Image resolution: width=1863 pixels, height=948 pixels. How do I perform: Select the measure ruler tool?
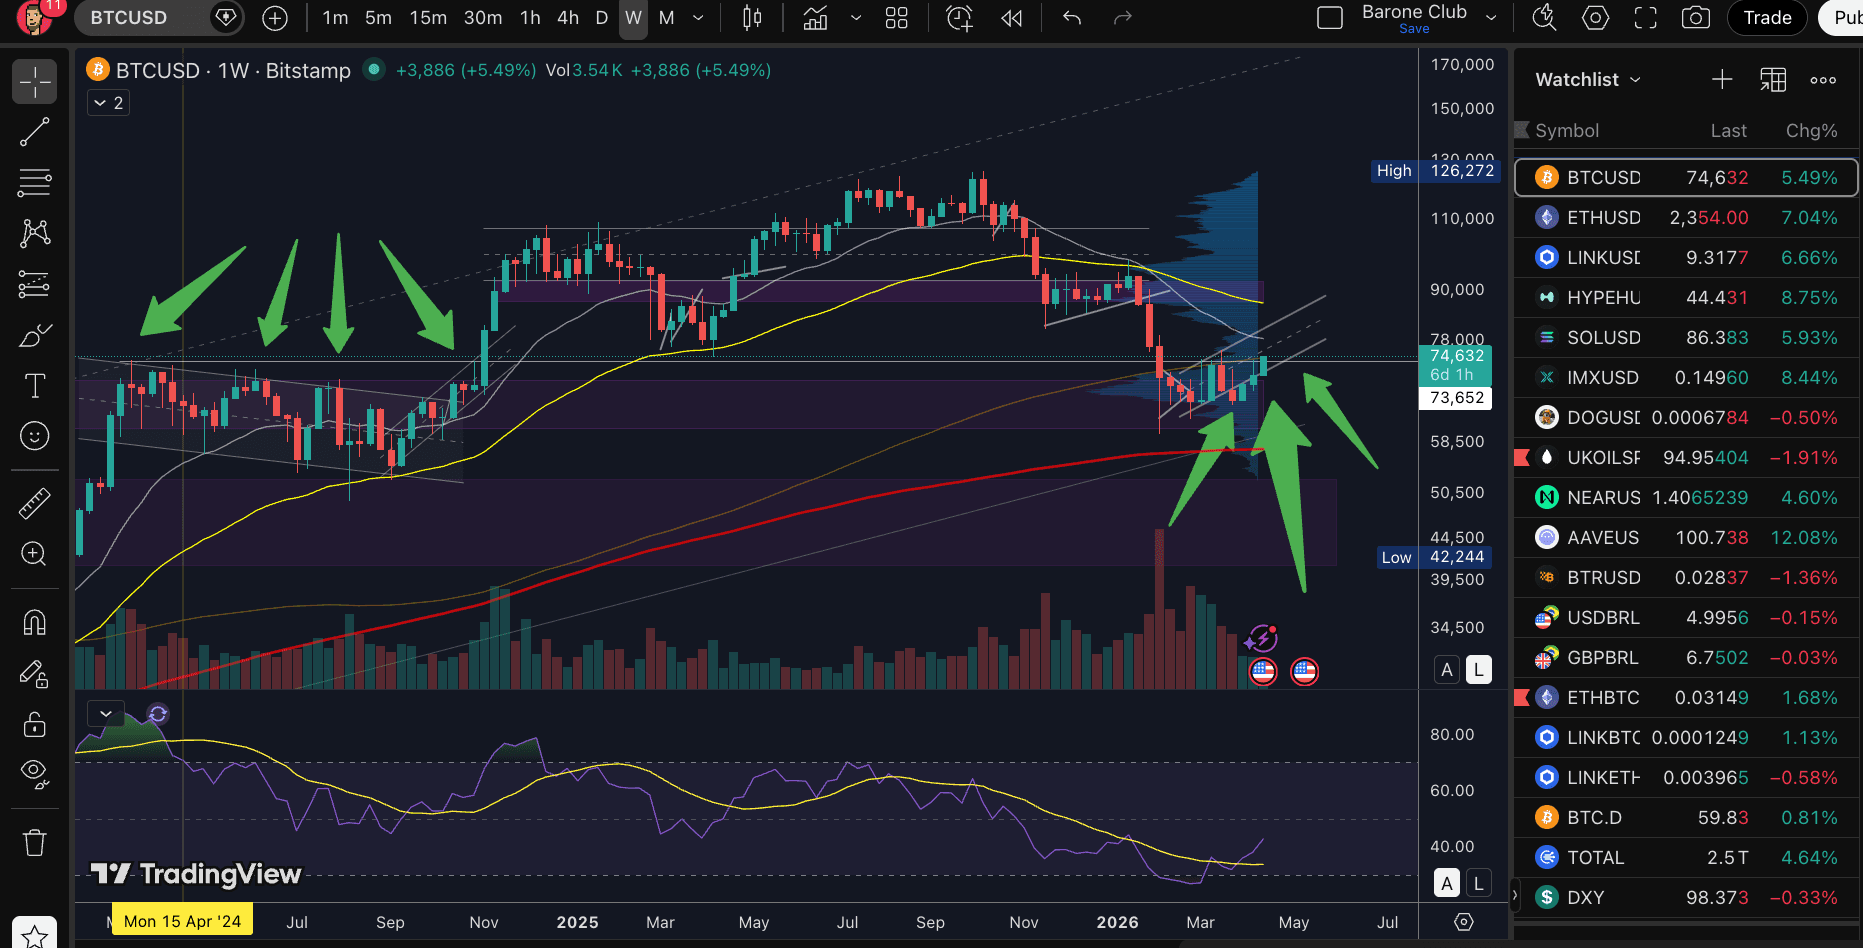click(x=35, y=503)
